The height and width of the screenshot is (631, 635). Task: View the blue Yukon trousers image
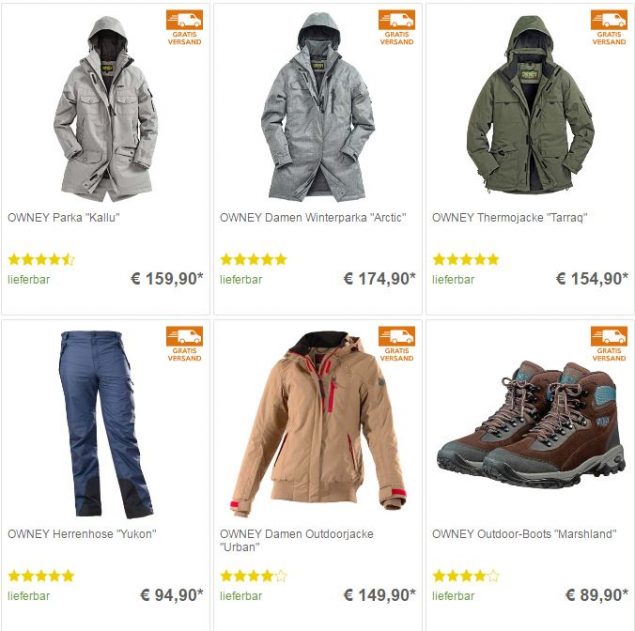pos(106,424)
